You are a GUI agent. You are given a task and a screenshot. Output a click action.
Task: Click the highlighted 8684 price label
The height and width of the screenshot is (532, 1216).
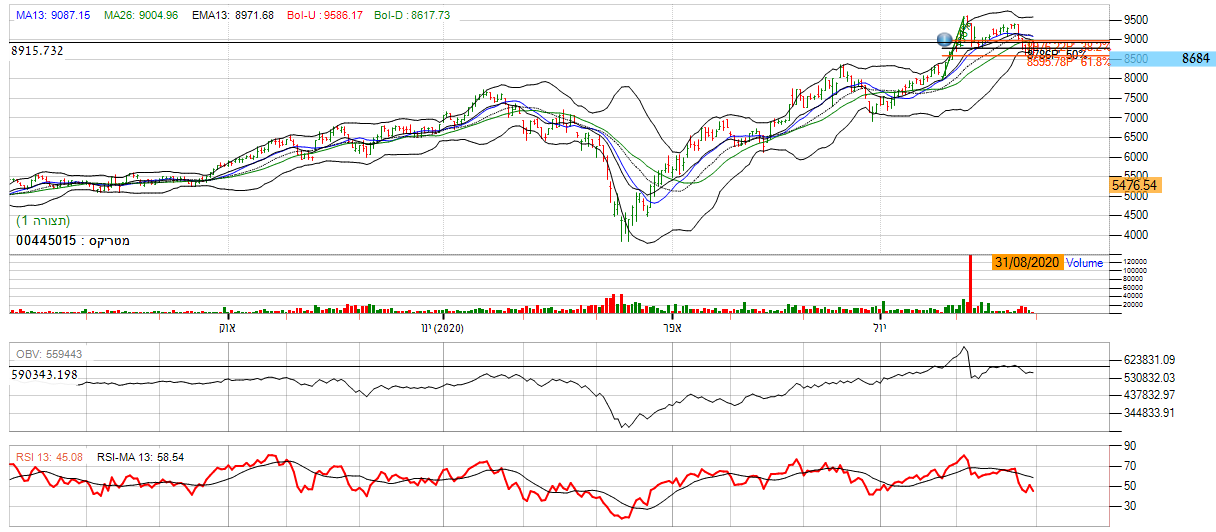point(1195,60)
